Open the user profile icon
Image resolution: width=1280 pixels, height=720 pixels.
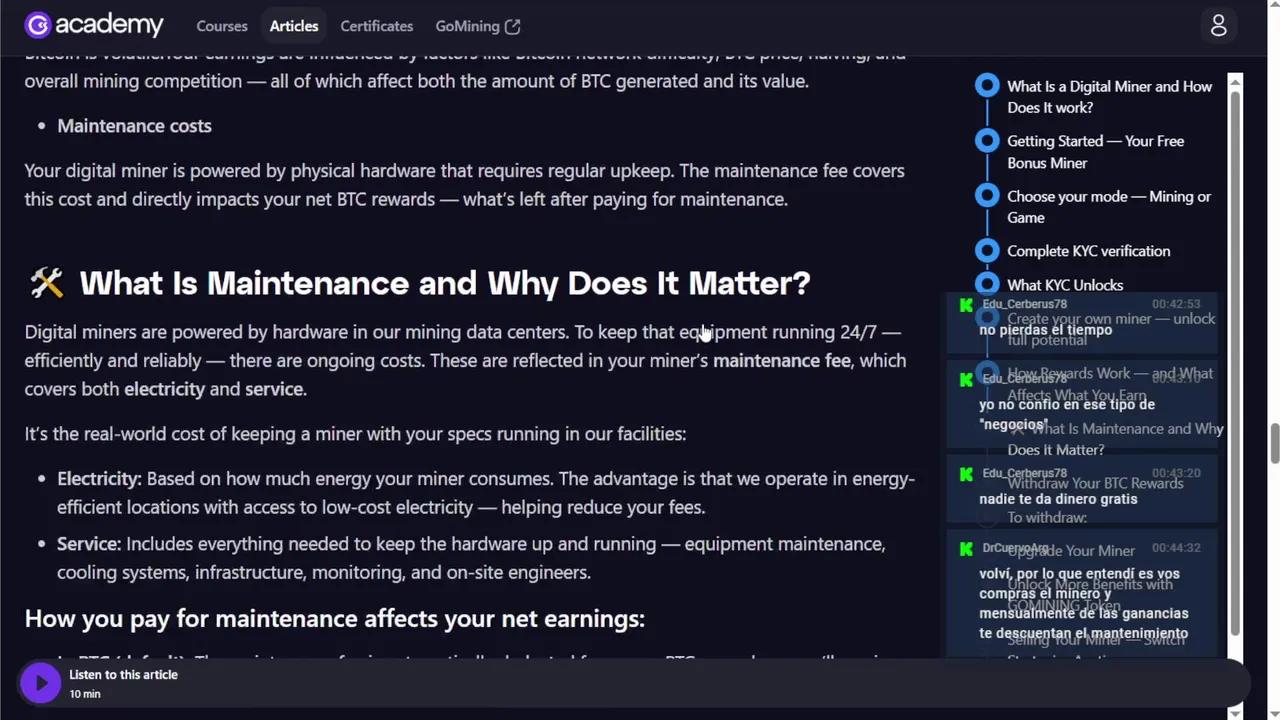1218,26
